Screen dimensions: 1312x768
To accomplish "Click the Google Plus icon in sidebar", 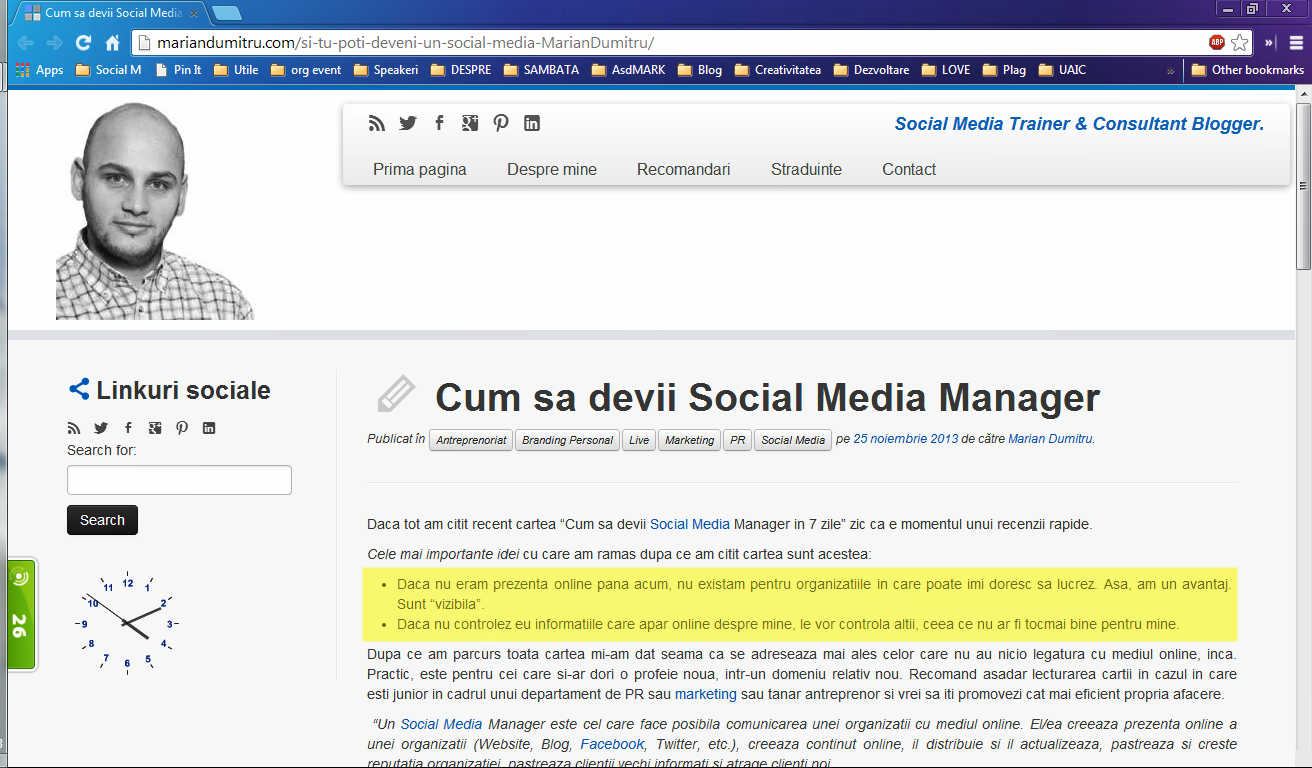I will click(155, 428).
